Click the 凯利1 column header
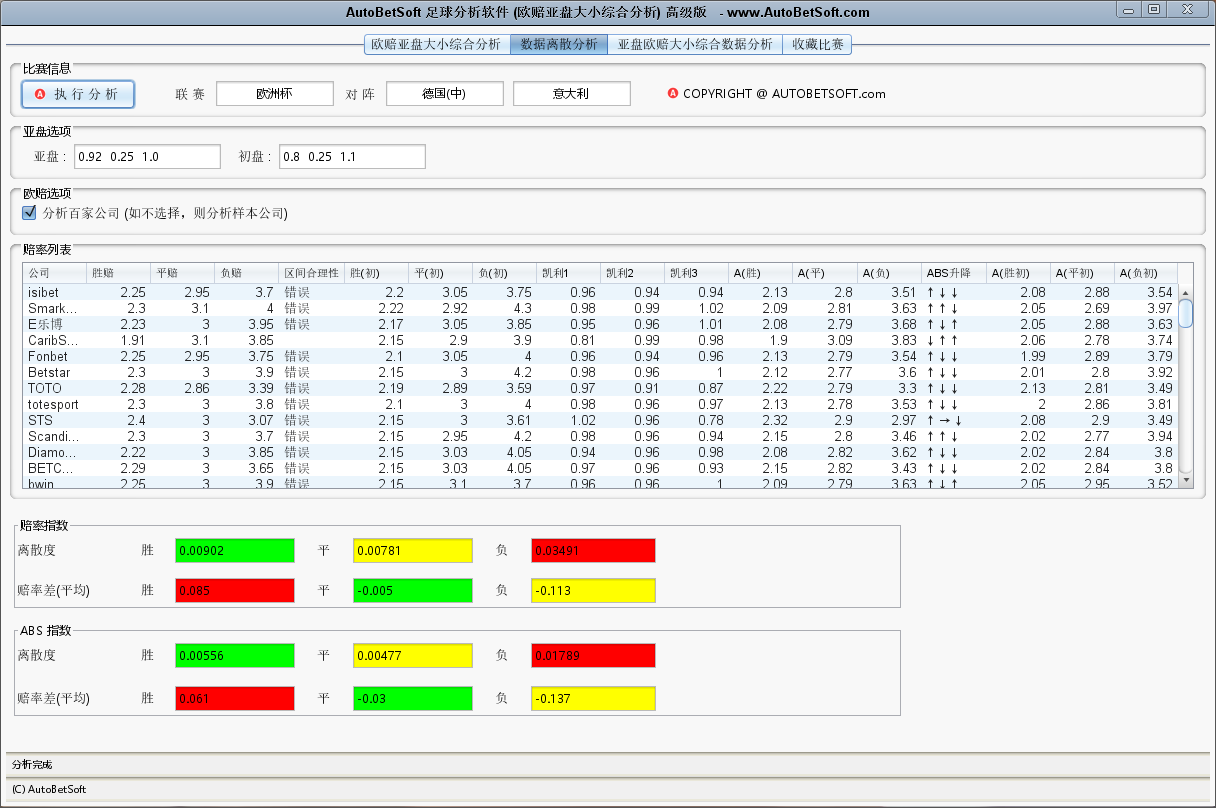Image resolution: width=1216 pixels, height=808 pixels. click(568, 273)
